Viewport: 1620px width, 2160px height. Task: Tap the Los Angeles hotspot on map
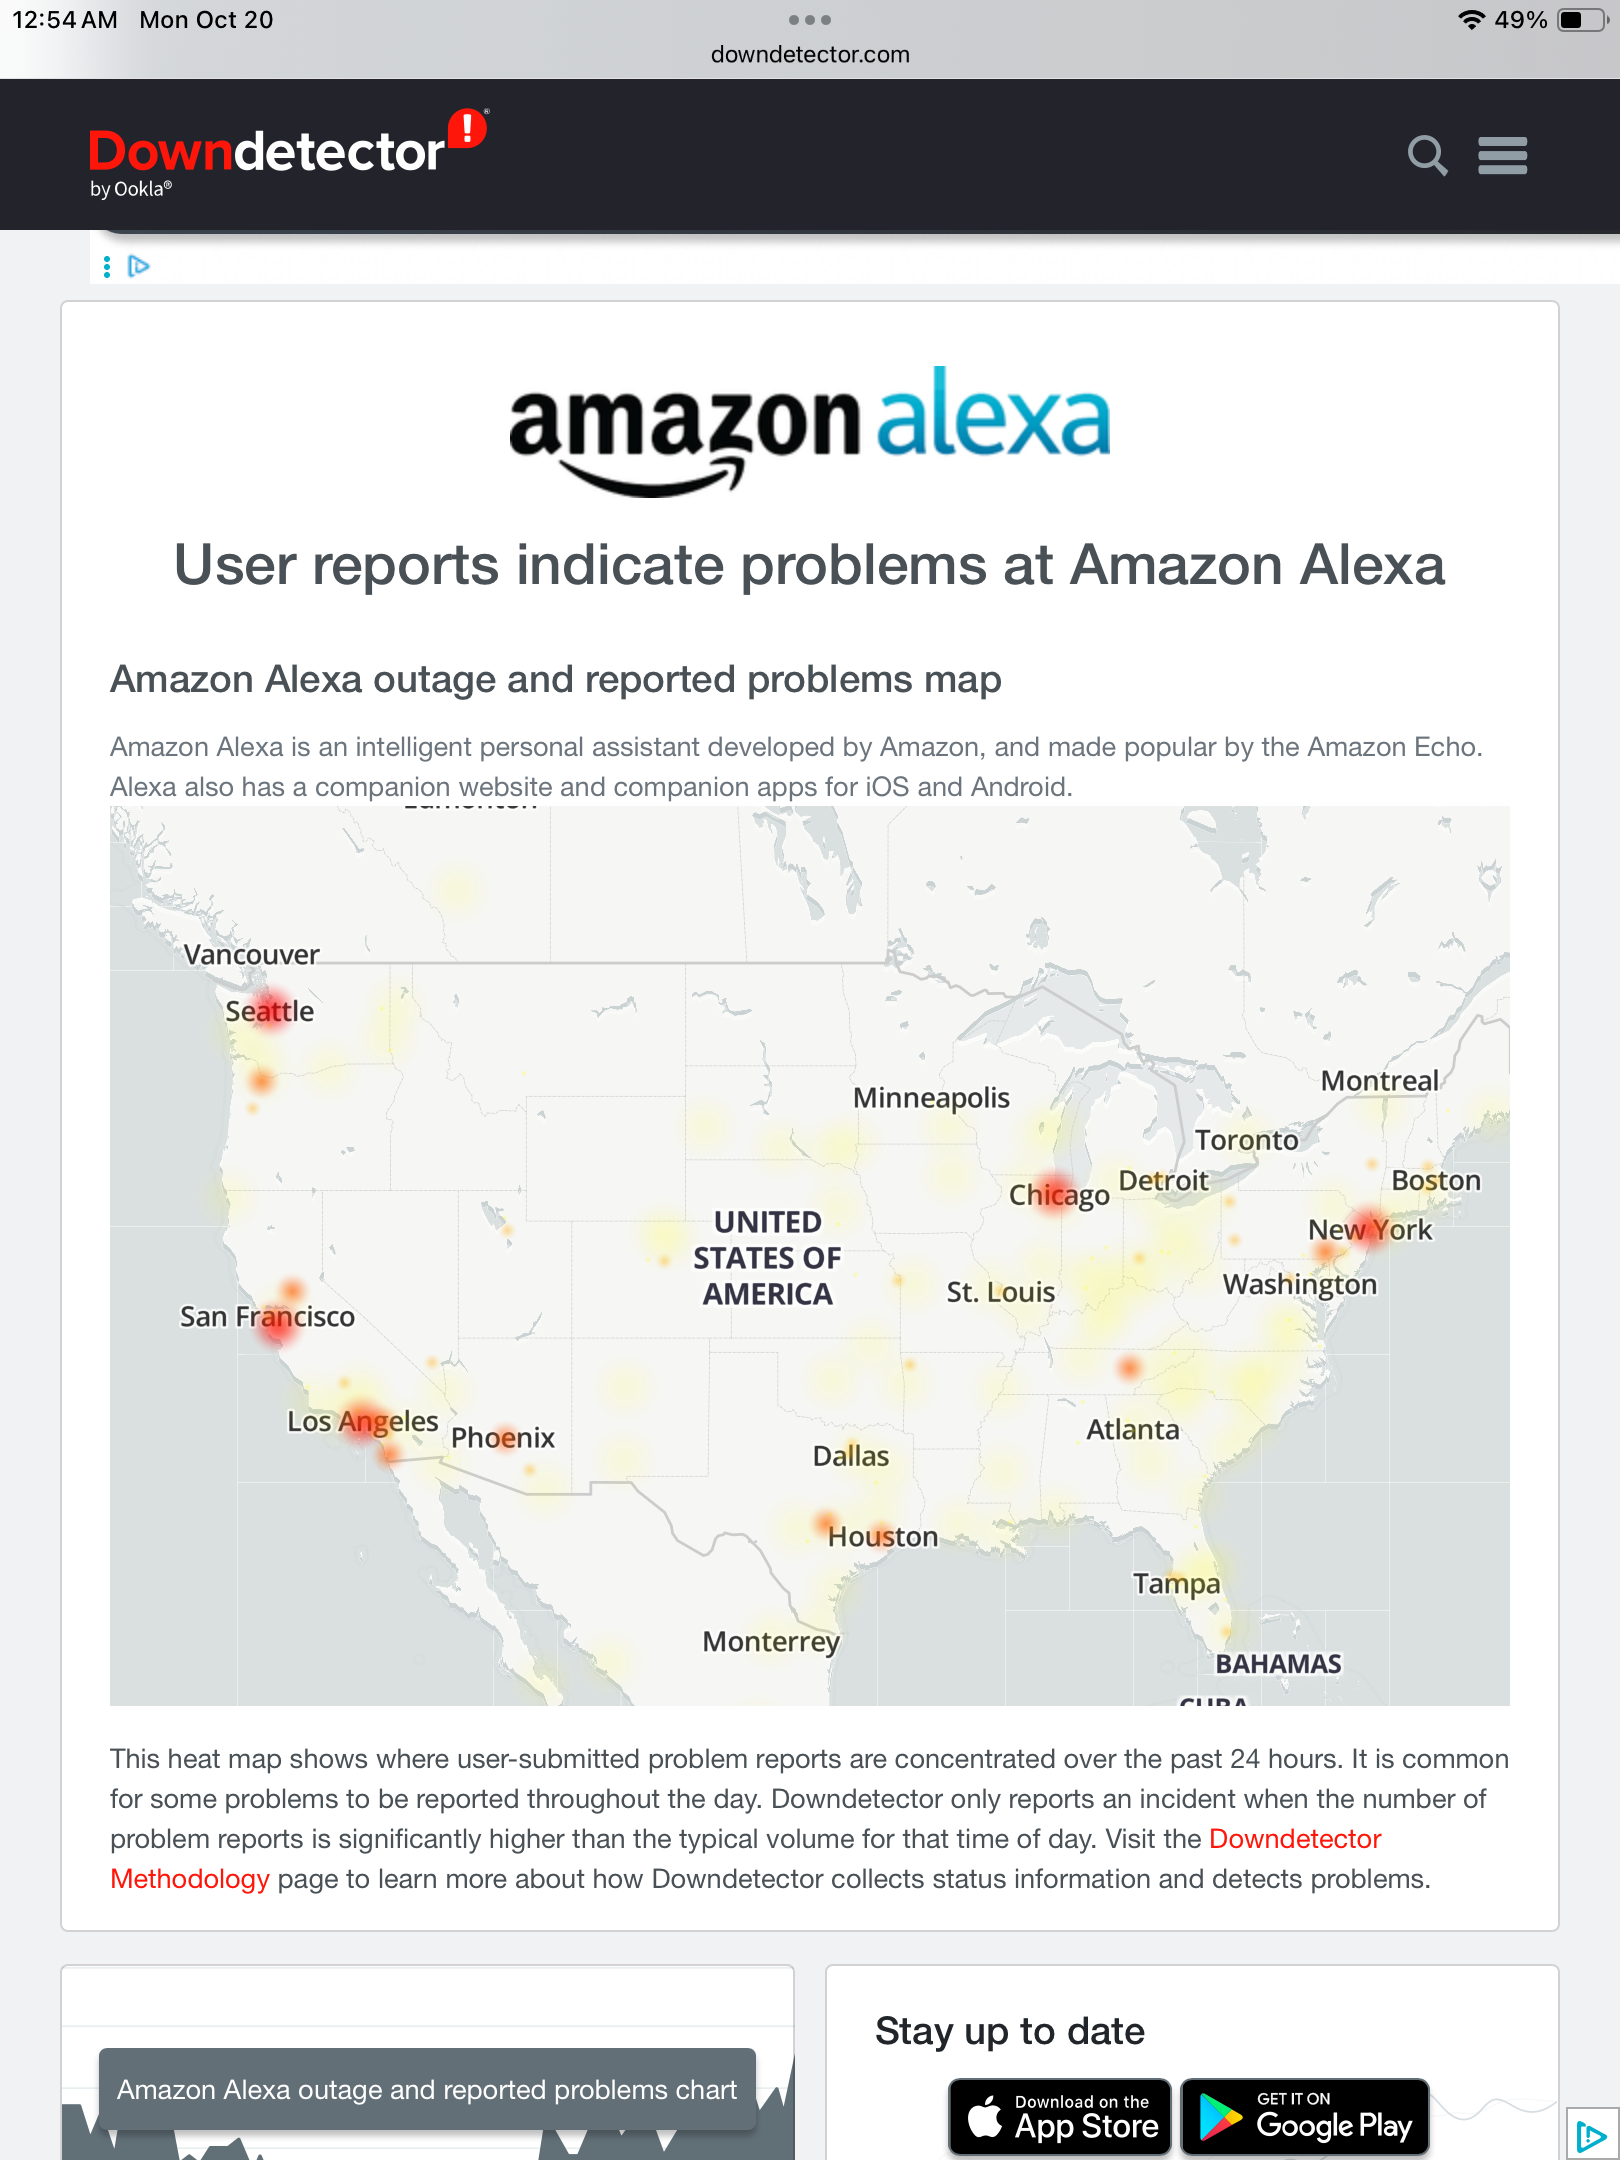362,1420
